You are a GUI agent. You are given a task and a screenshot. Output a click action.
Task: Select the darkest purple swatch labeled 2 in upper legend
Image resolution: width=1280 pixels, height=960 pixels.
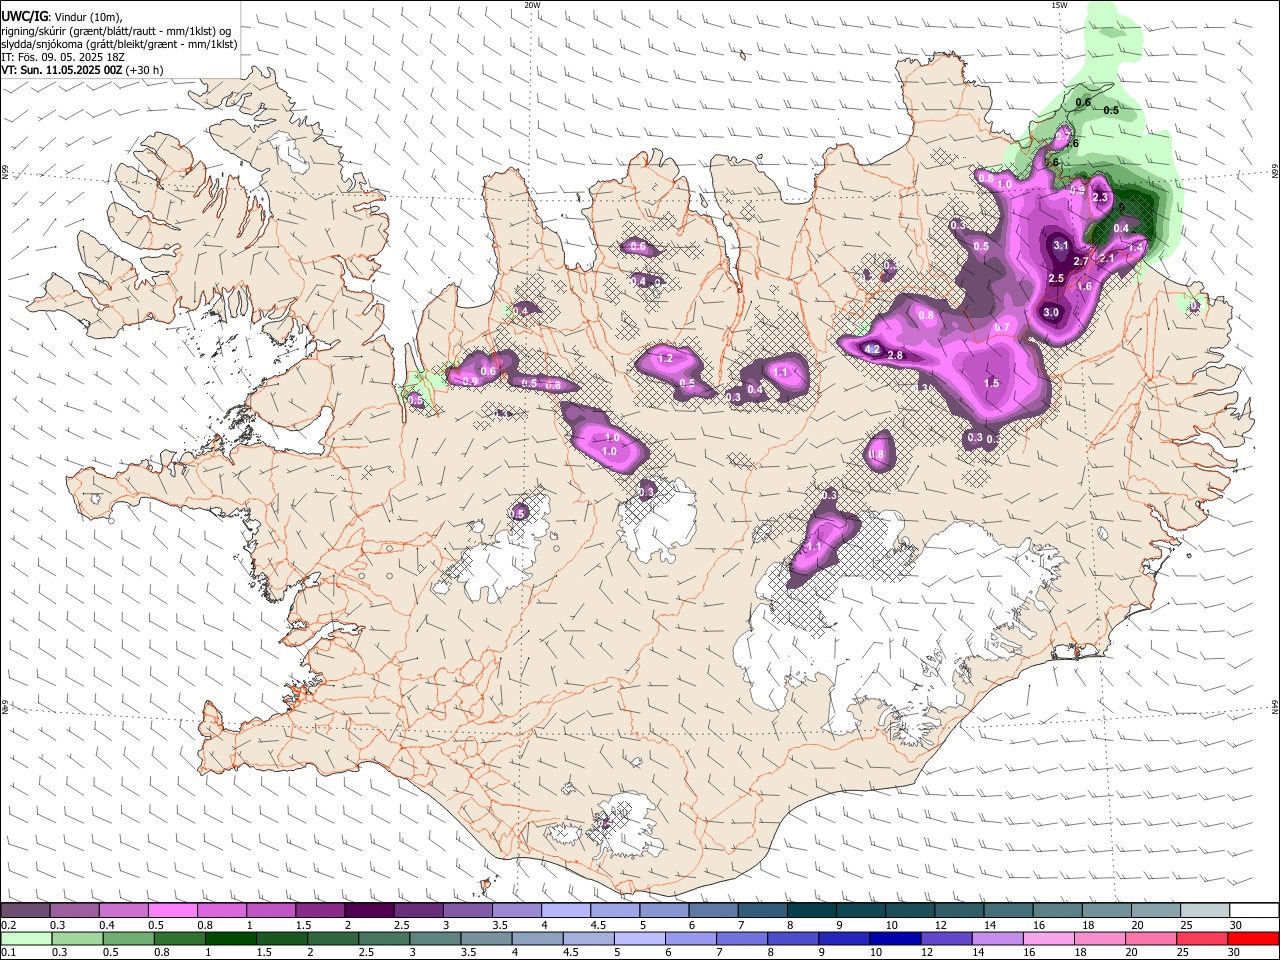(x=368, y=911)
